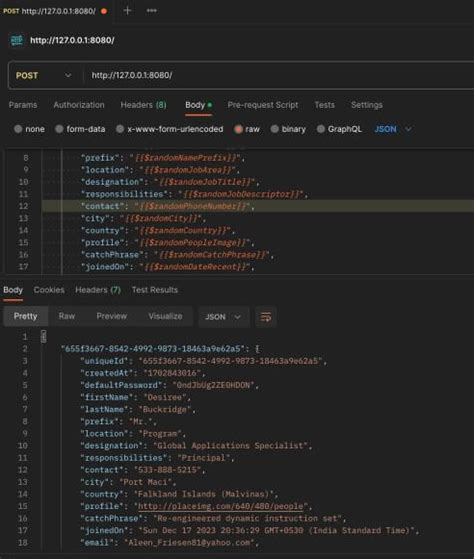The height and width of the screenshot is (559, 474).
Task: Open the request Headers (8) tab
Action: point(143,105)
